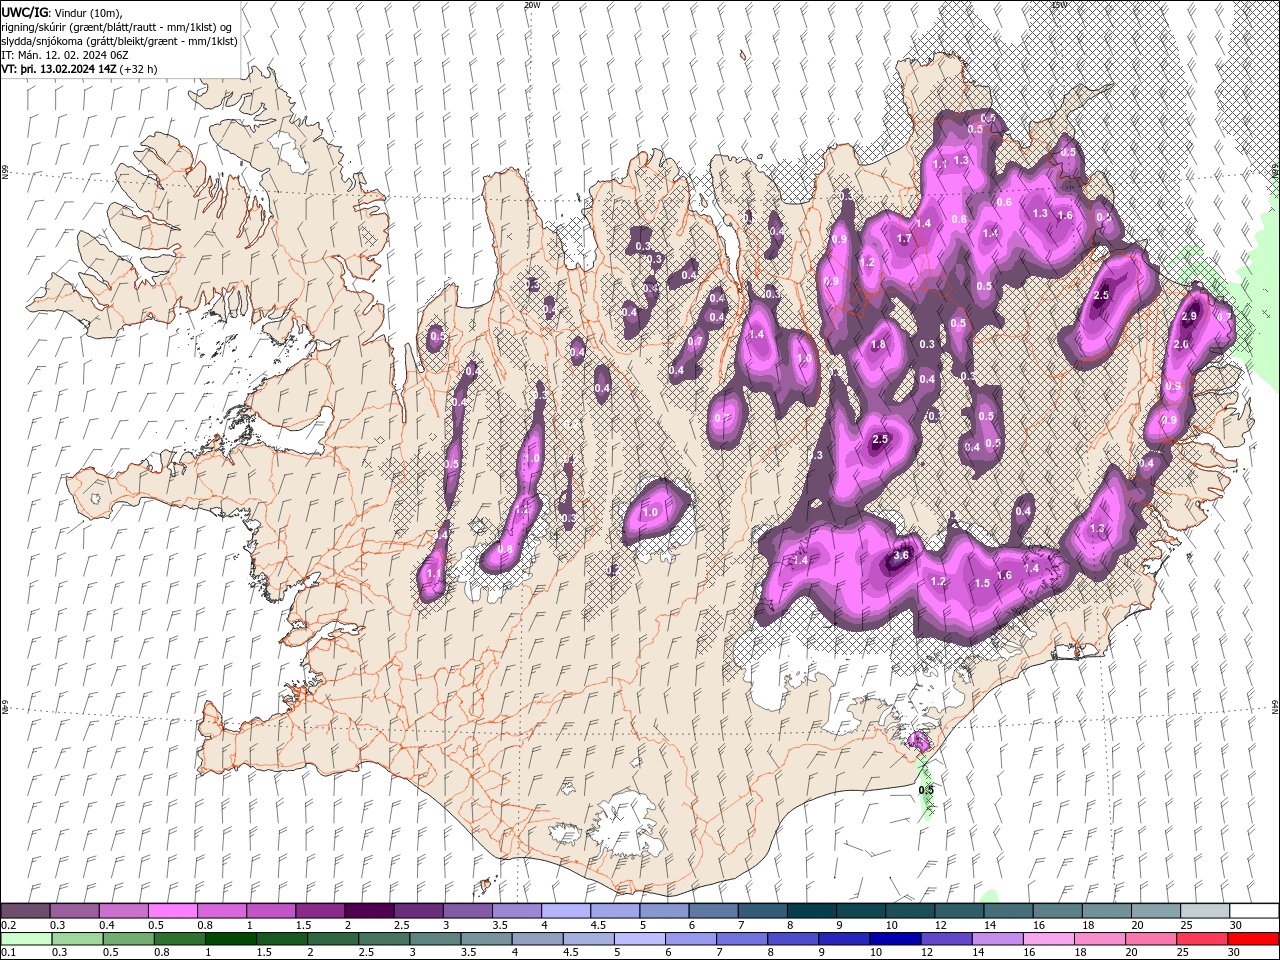Click the 'slydda/snjókoma' snow description line
Viewport: 1280px width, 960px height.
tap(119, 41)
